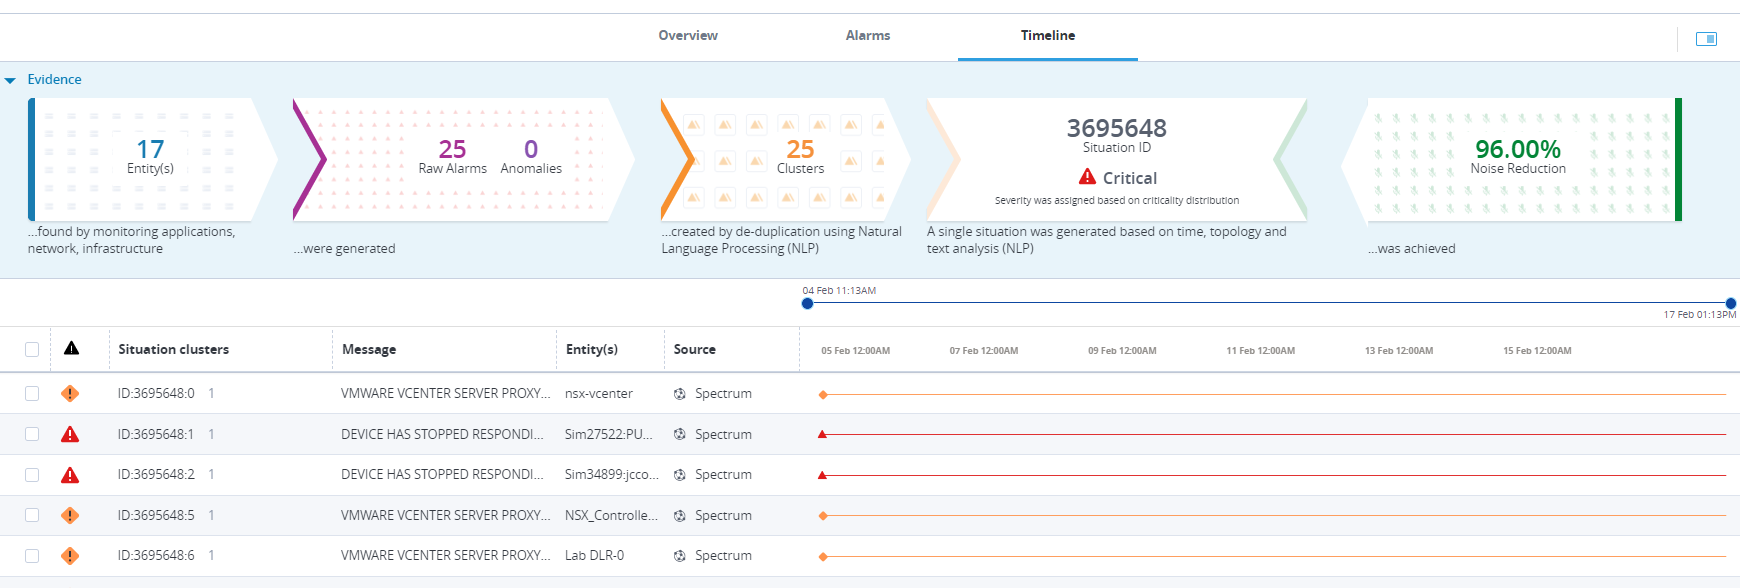Click the Spectrum source icon for Lab DLR-0 row
1740x588 pixels.
click(x=680, y=556)
